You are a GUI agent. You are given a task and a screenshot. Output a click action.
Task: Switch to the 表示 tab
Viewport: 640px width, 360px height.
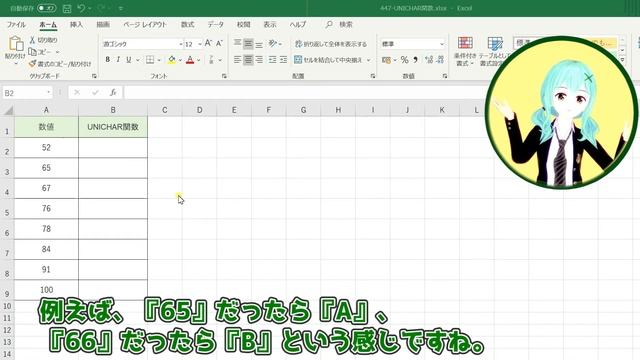[x=270, y=24]
